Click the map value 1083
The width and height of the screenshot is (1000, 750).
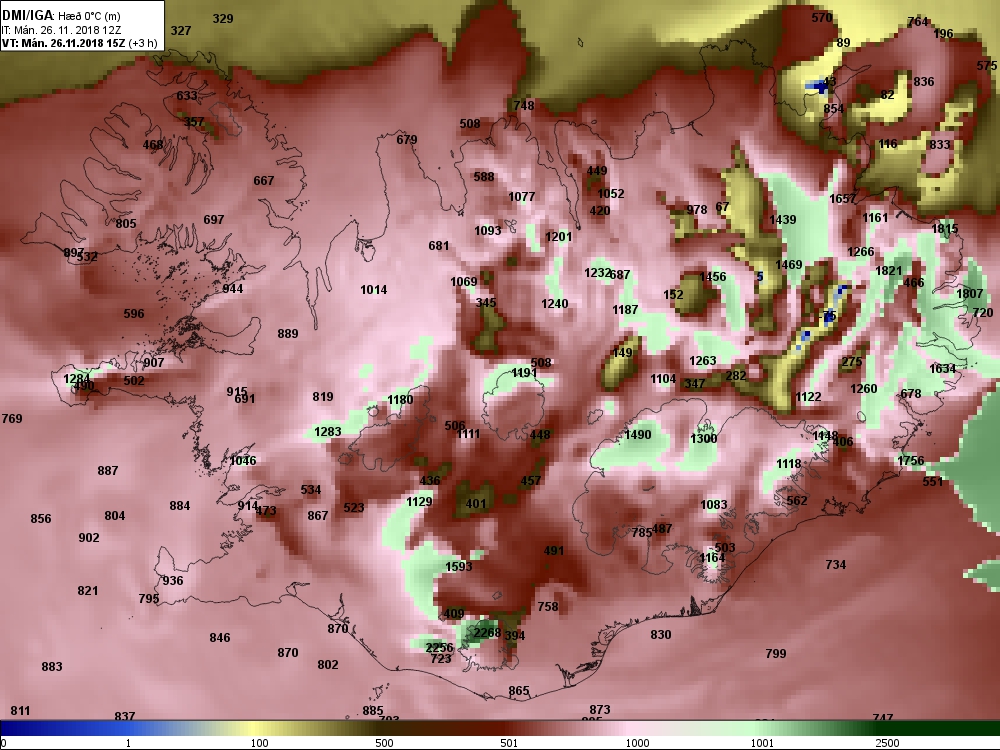click(x=714, y=504)
